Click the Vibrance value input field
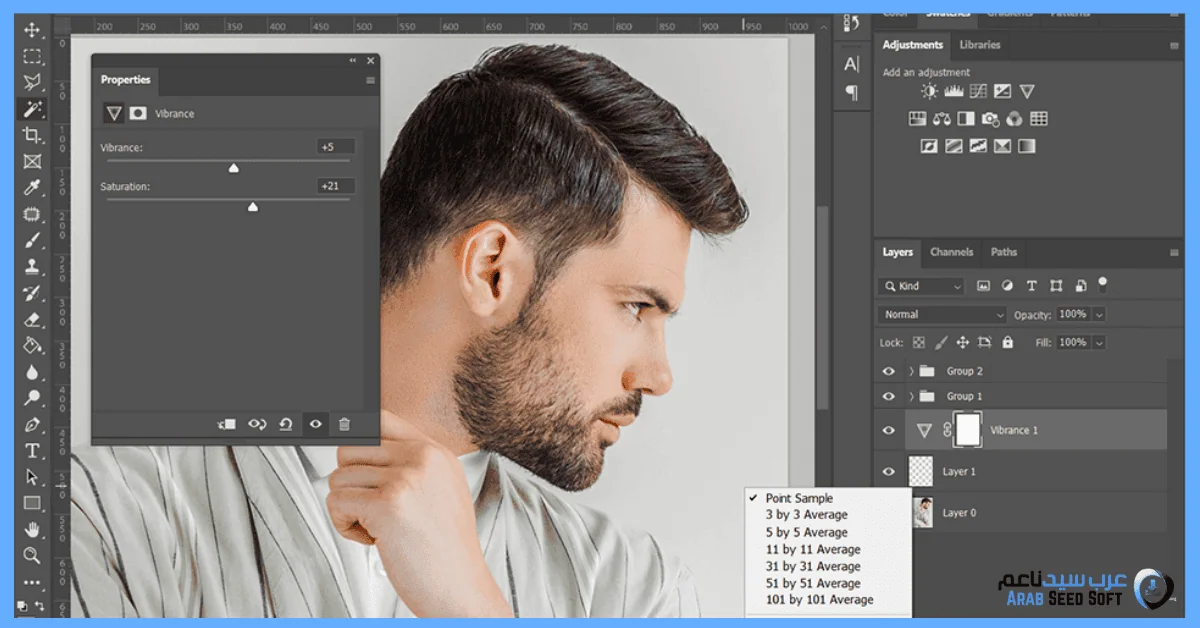 pyautogui.click(x=336, y=147)
